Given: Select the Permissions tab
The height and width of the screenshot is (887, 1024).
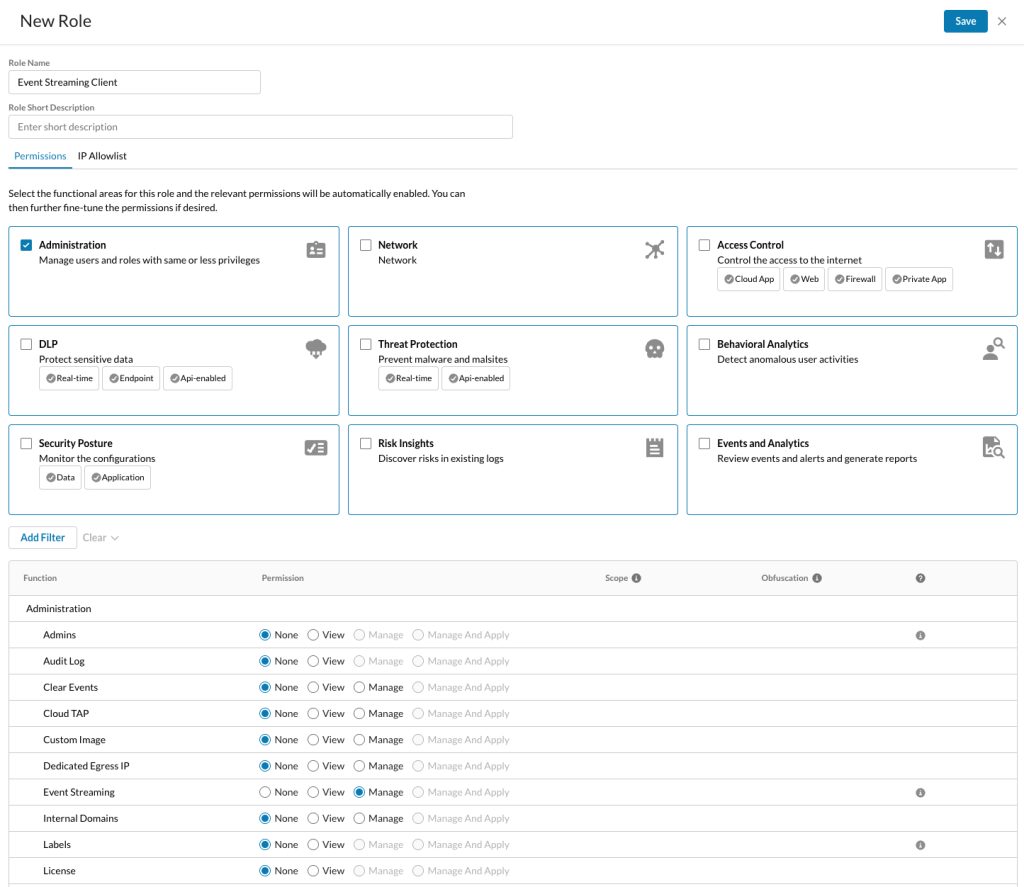Looking at the screenshot, I should (40, 156).
